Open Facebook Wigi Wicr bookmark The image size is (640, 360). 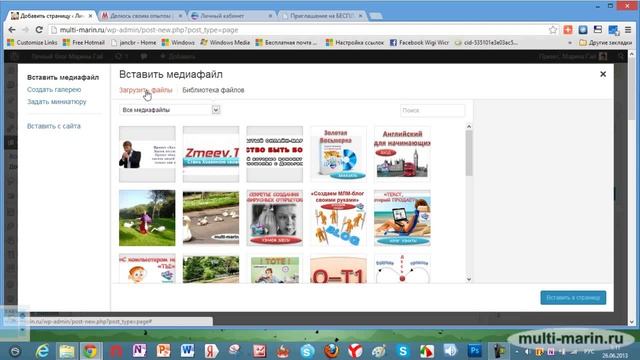pyautogui.click(x=419, y=42)
